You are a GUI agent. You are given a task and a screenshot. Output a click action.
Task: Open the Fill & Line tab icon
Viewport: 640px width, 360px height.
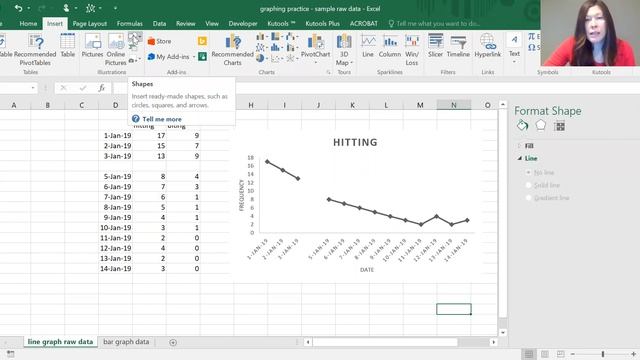[x=522, y=126]
